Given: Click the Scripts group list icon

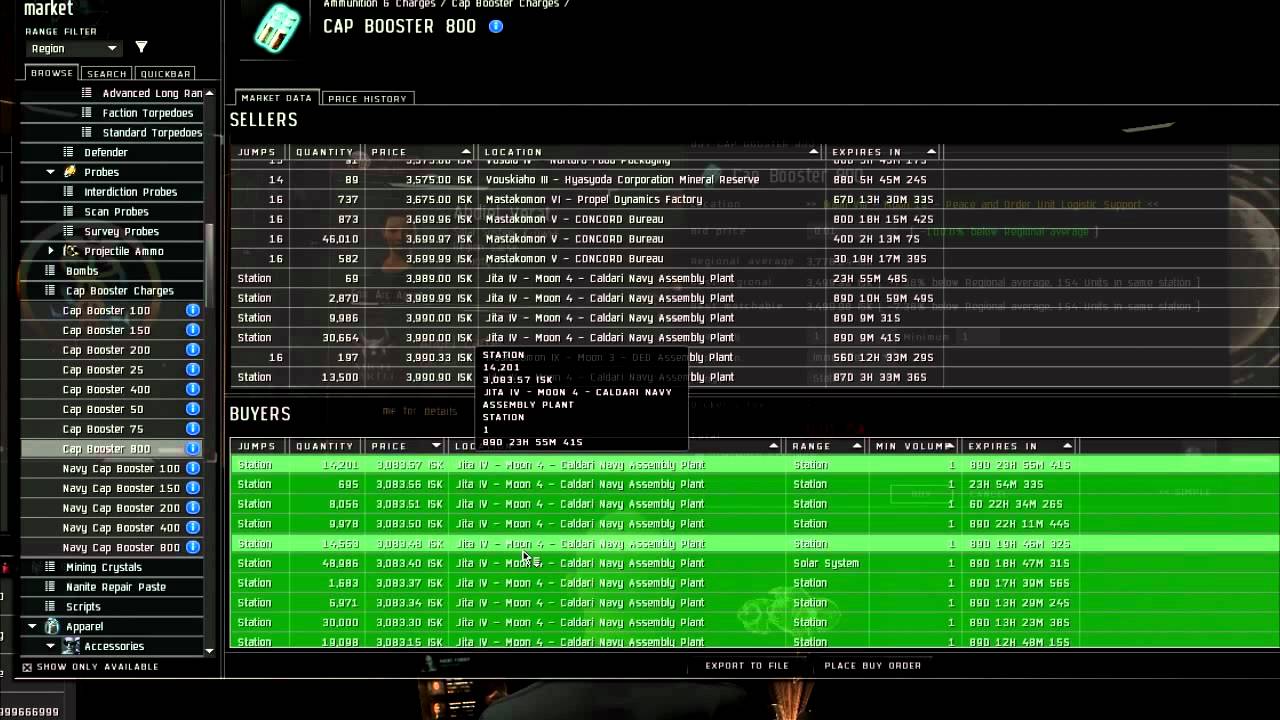Looking at the screenshot, I should click(50, 606).
